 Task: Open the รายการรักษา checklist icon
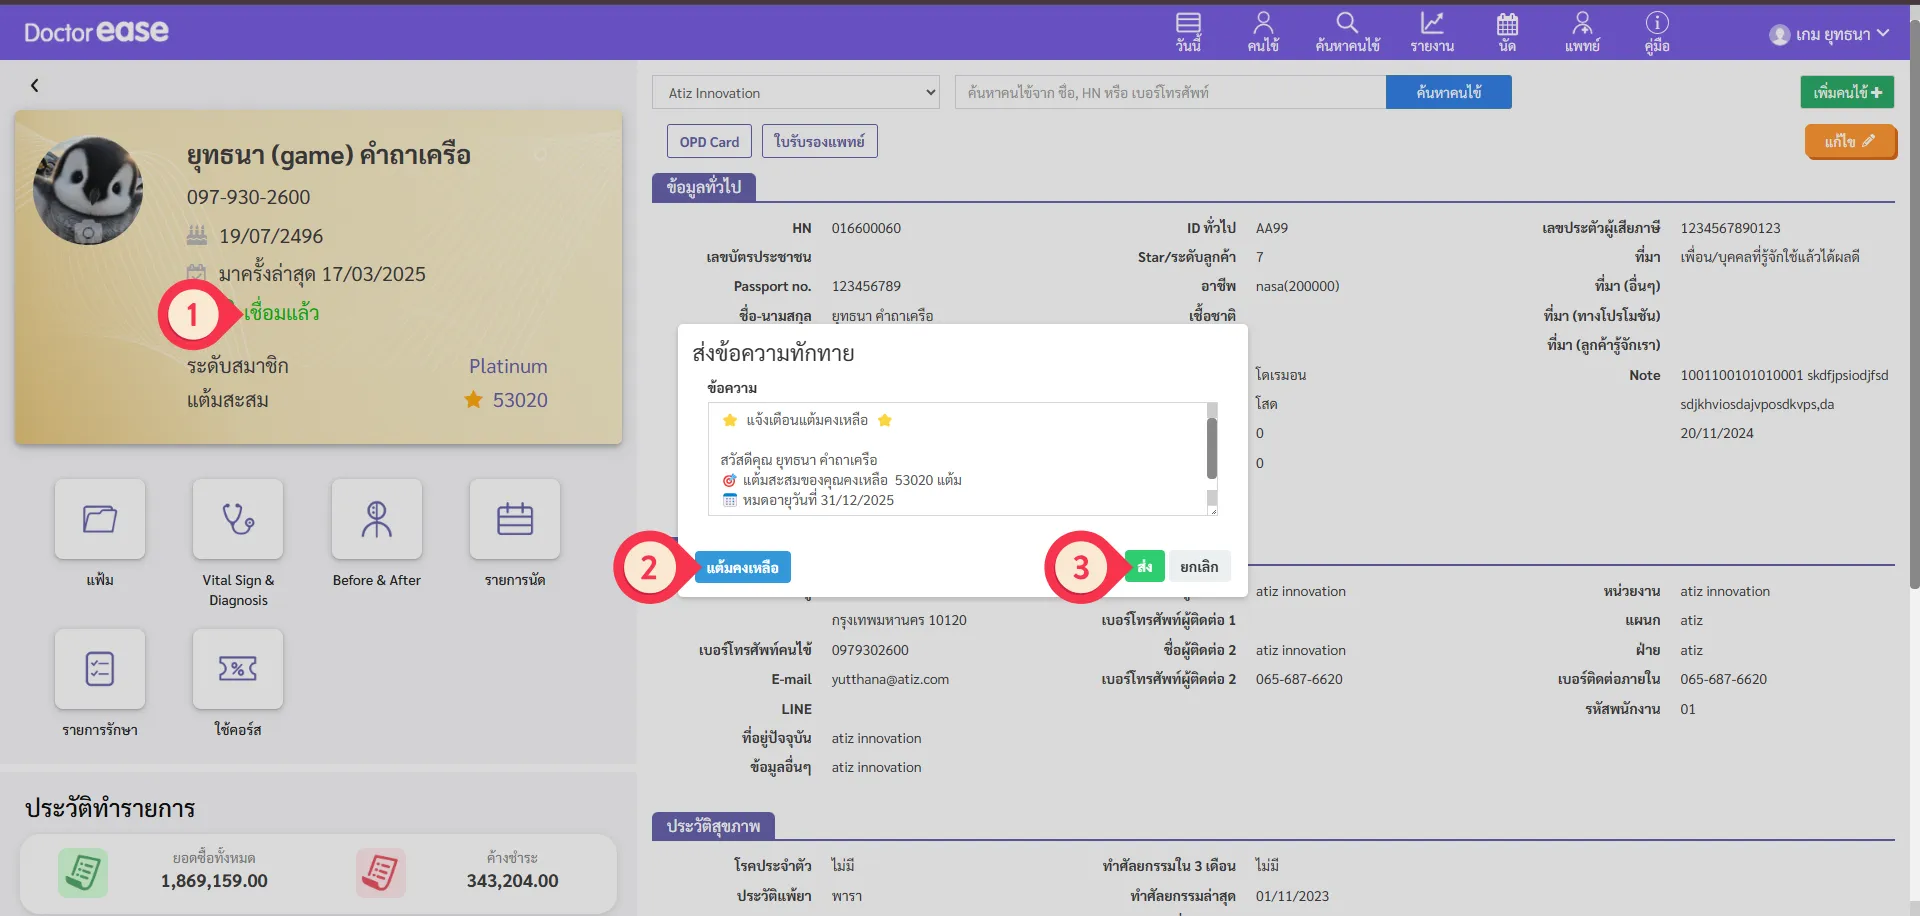tap(100, 669)
